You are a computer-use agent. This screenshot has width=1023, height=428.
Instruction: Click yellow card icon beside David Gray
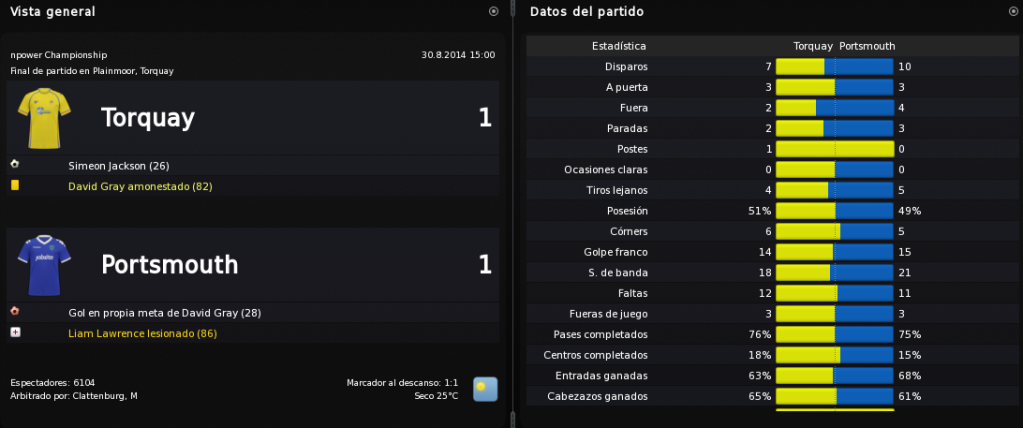[15, 185]
